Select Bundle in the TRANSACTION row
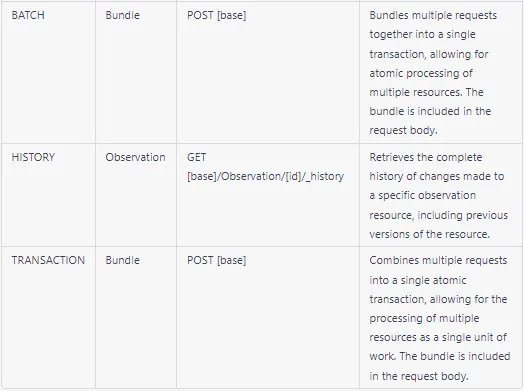 tap(123, 260)
